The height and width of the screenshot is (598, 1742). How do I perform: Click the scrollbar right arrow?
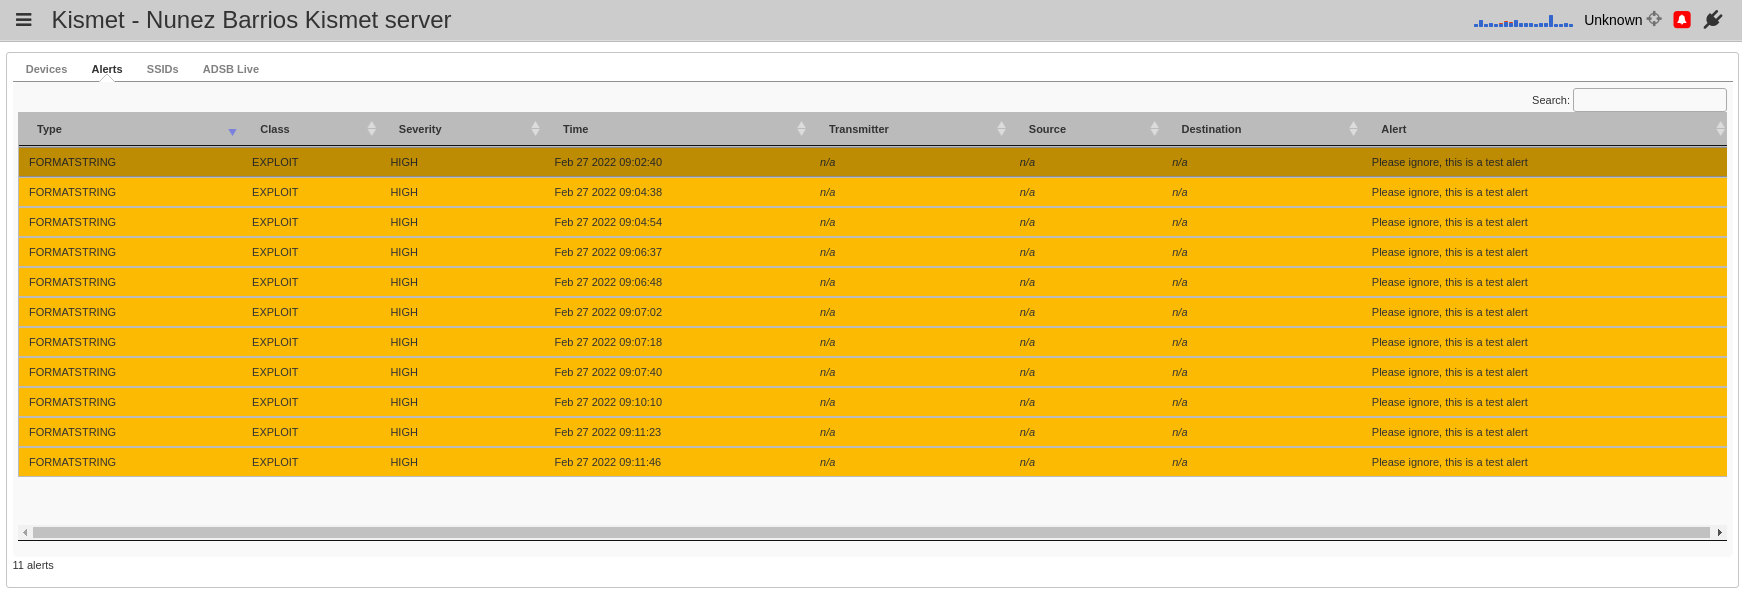[1719, 532]
